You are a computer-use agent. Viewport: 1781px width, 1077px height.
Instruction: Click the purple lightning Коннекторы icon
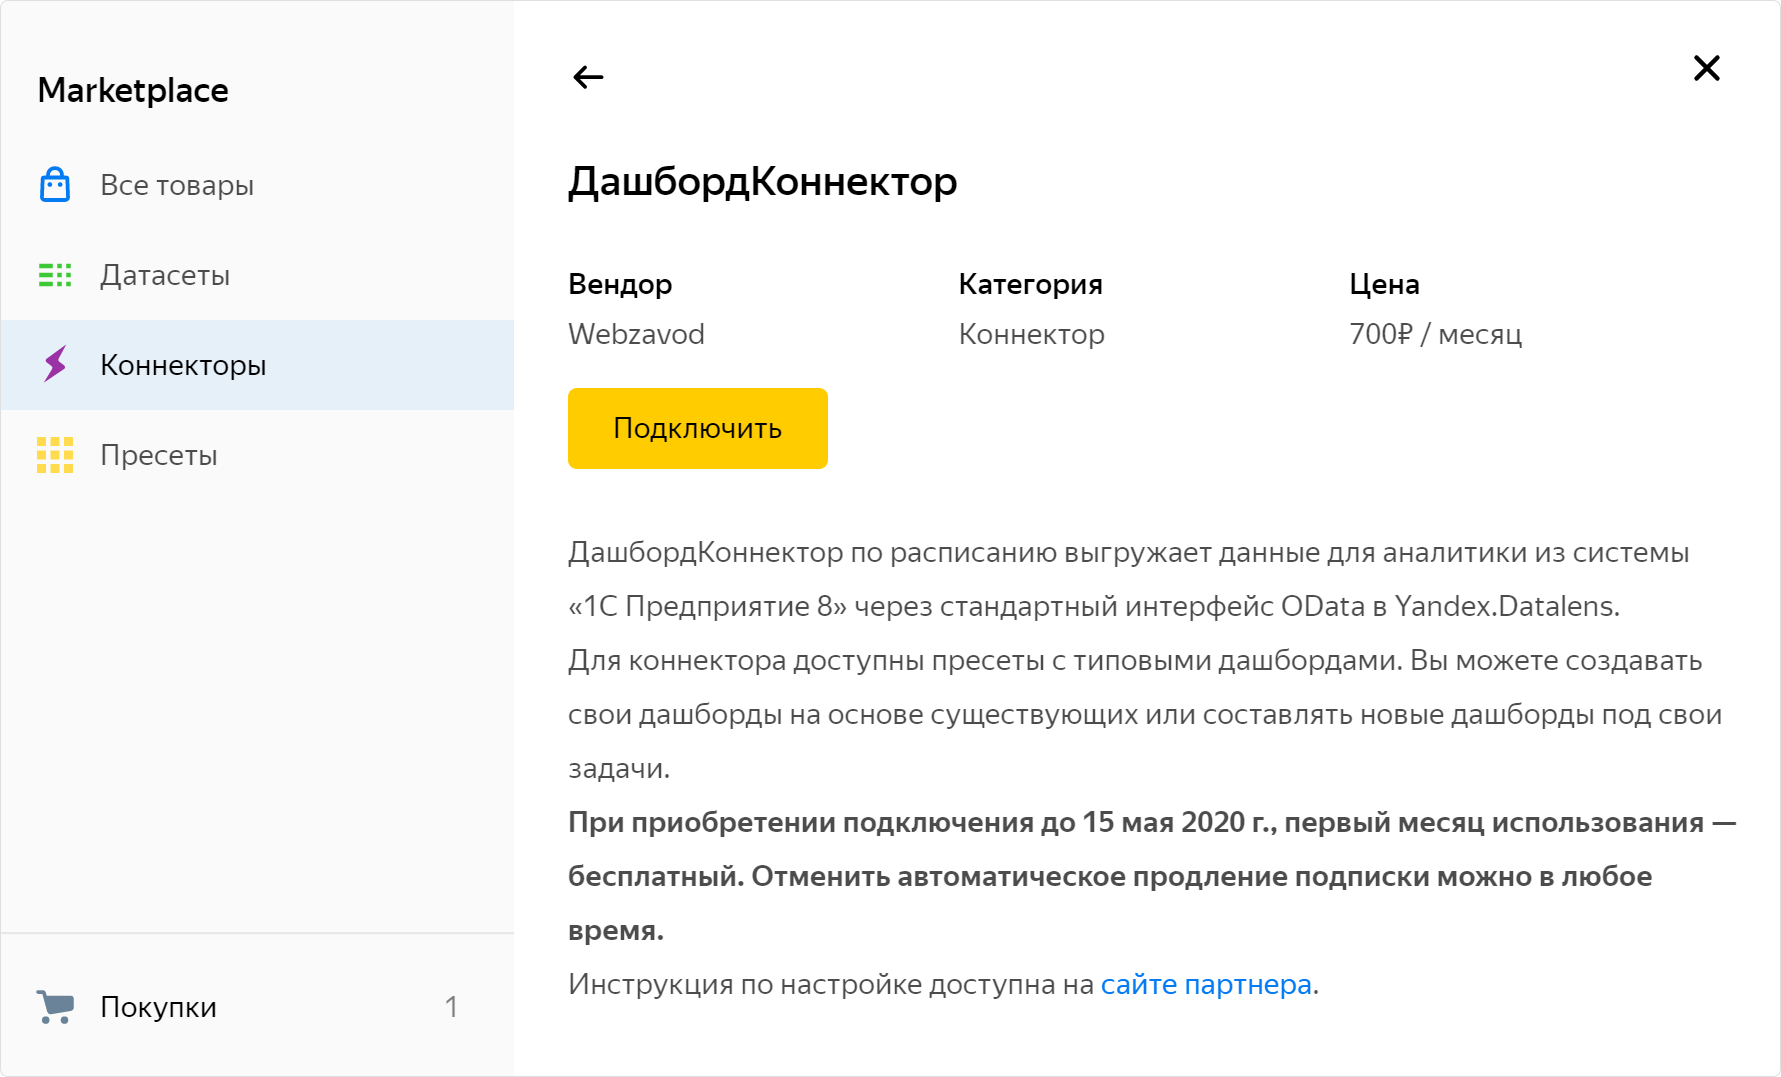click(x=55, y=365)
